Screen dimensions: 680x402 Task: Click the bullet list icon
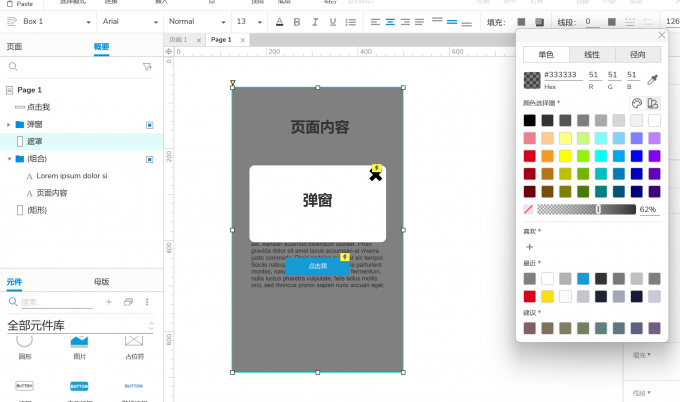pos(350,22)
